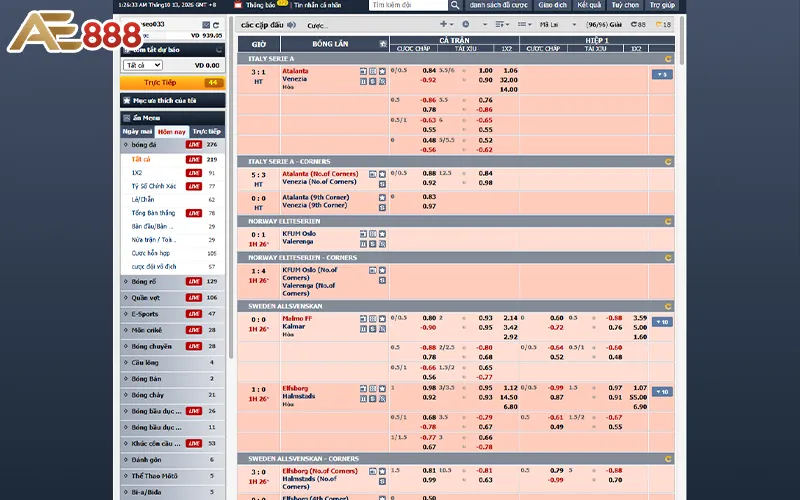The image size is (800, 500).
Task: Open the plus add dropdown in toolbar
Action: pos(446,24)
